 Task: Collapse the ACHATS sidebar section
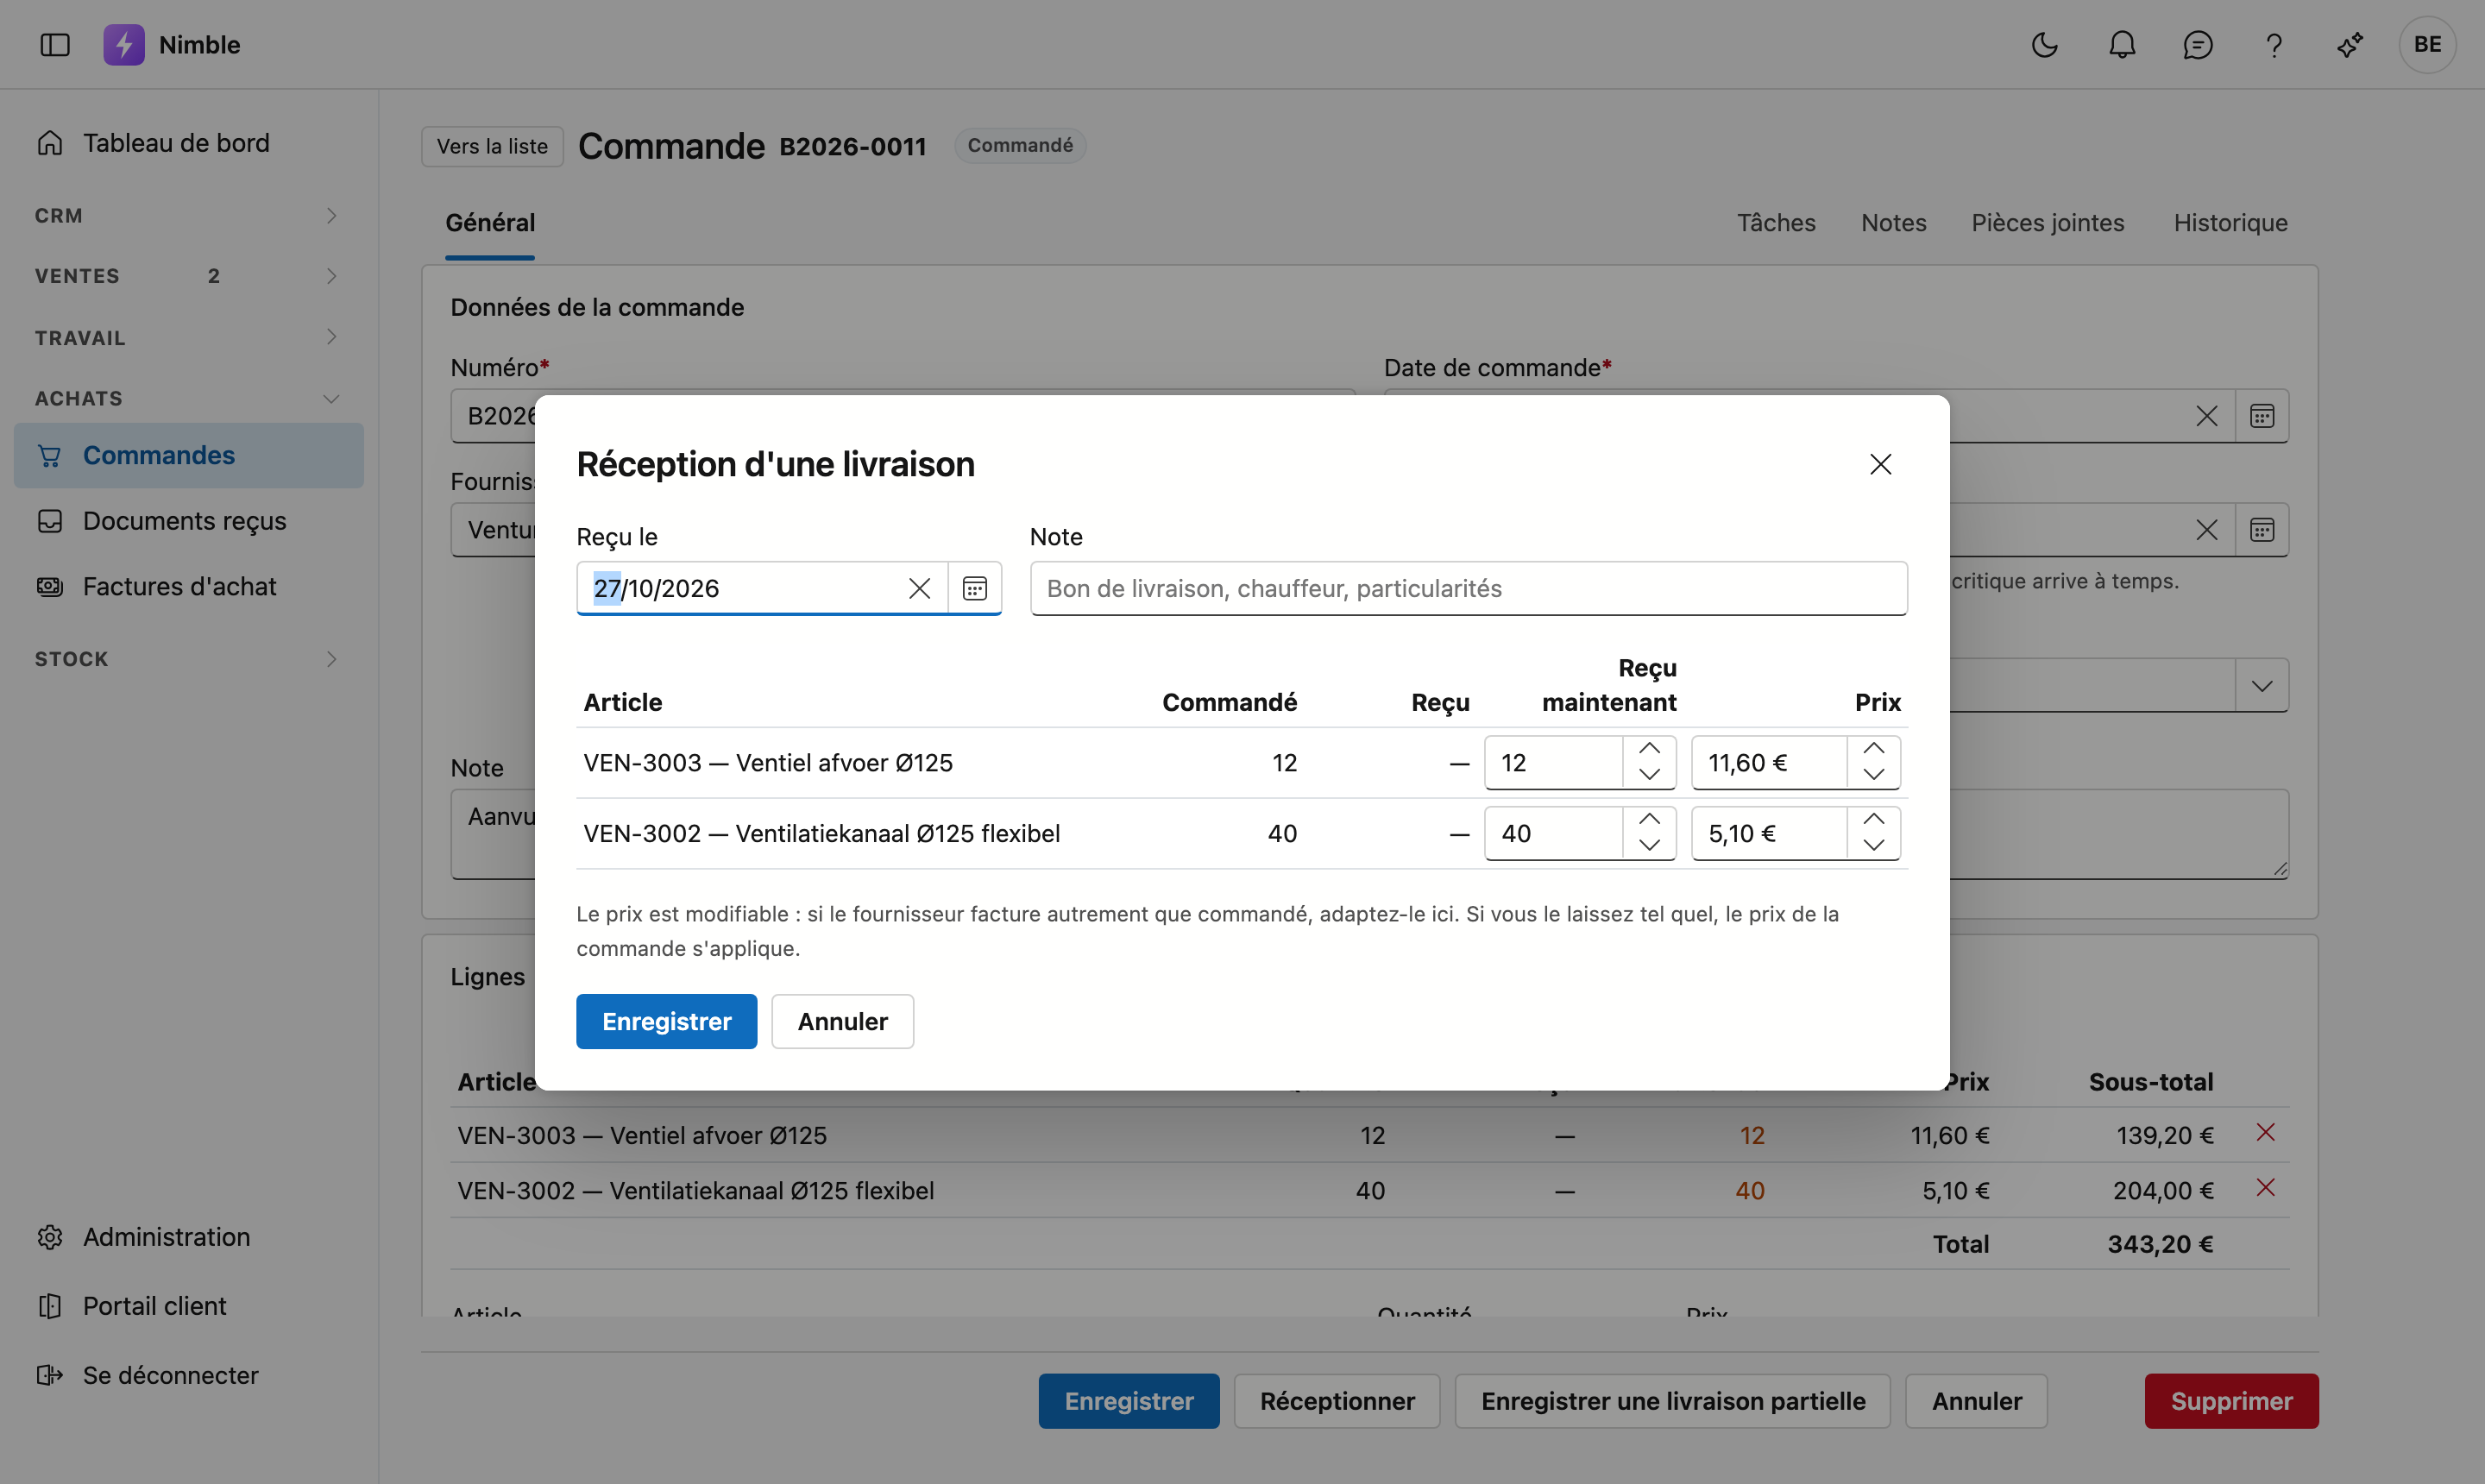click(188, 398)
